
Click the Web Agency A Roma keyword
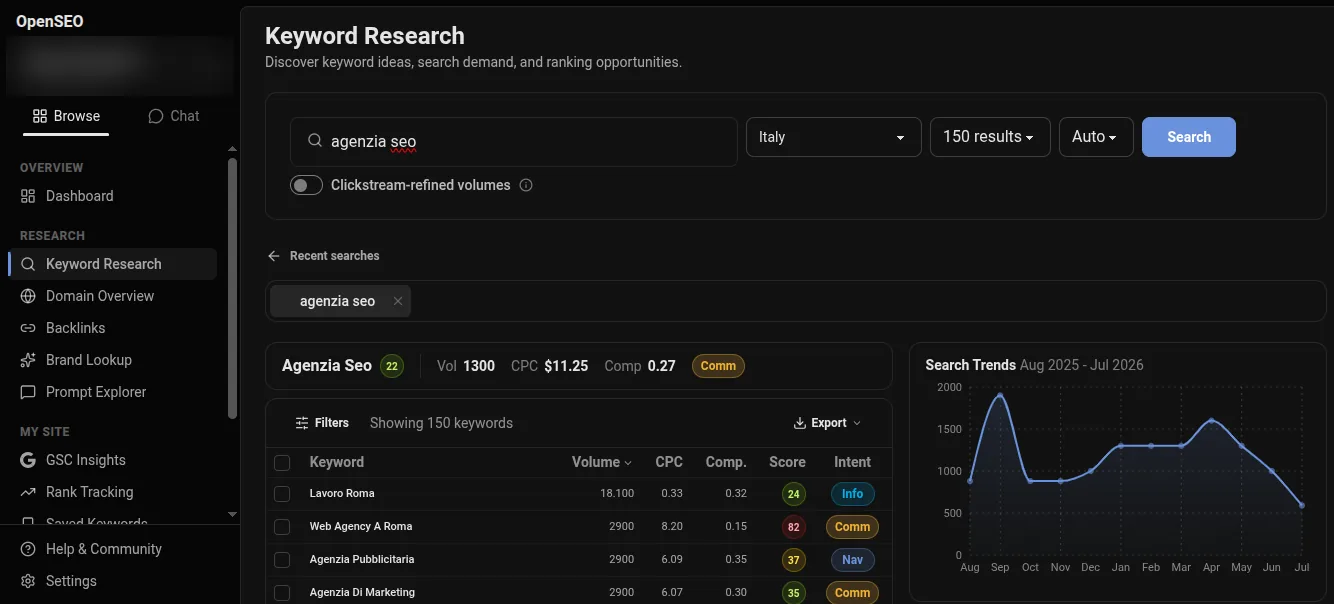(361, 526)
